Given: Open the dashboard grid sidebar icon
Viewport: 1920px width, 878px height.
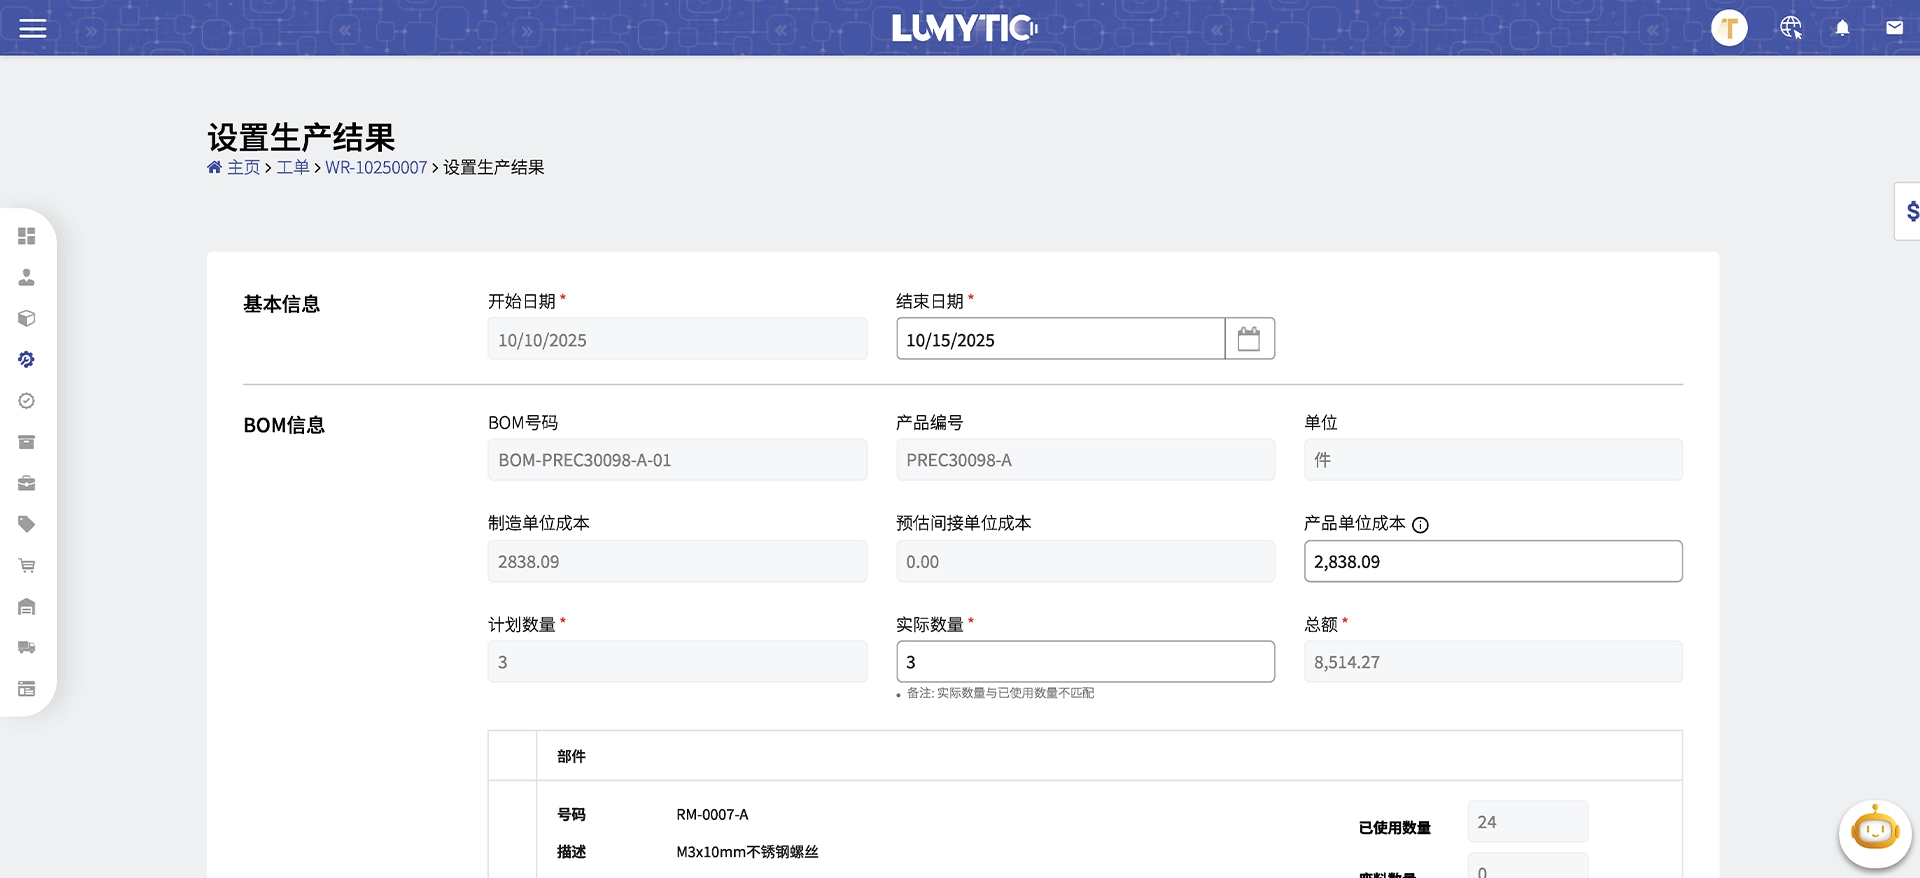Looking at the screenshot, I should click(x=27, y=236).
